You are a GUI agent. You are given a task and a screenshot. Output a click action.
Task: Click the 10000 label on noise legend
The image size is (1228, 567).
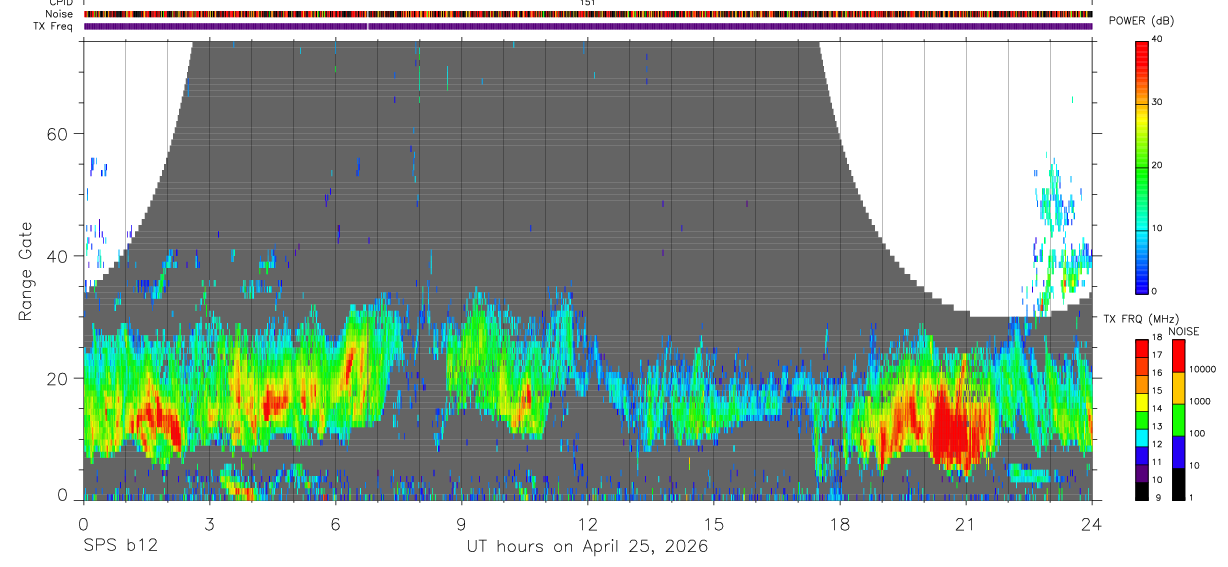[1201, 370]
